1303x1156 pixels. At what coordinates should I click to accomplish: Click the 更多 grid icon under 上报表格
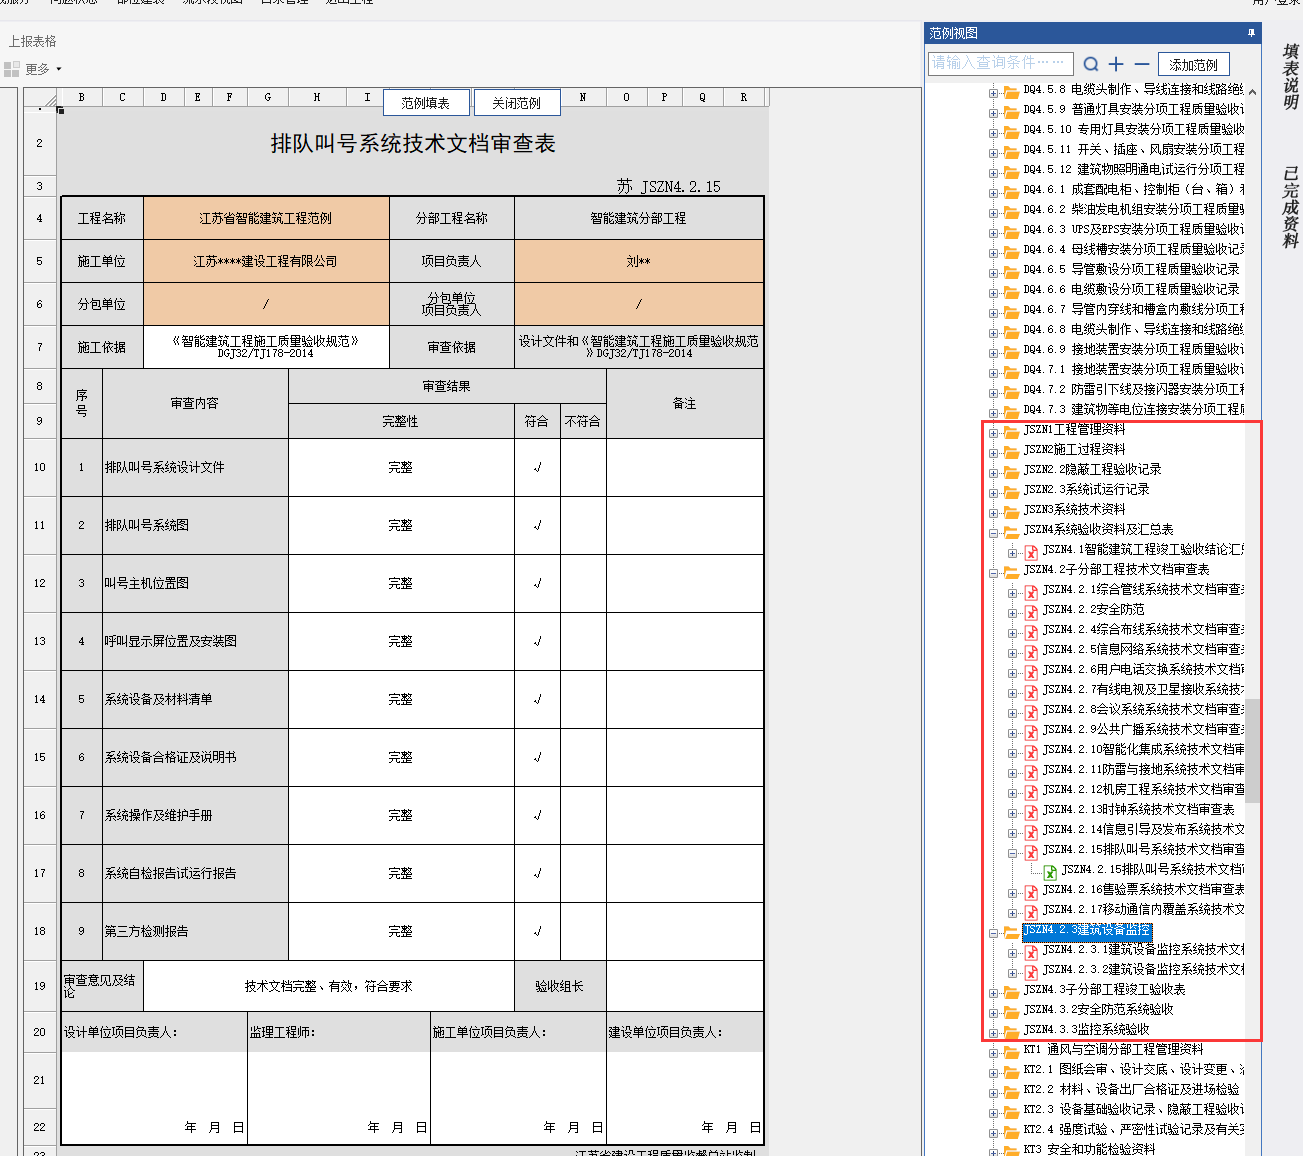click(12, 69)
